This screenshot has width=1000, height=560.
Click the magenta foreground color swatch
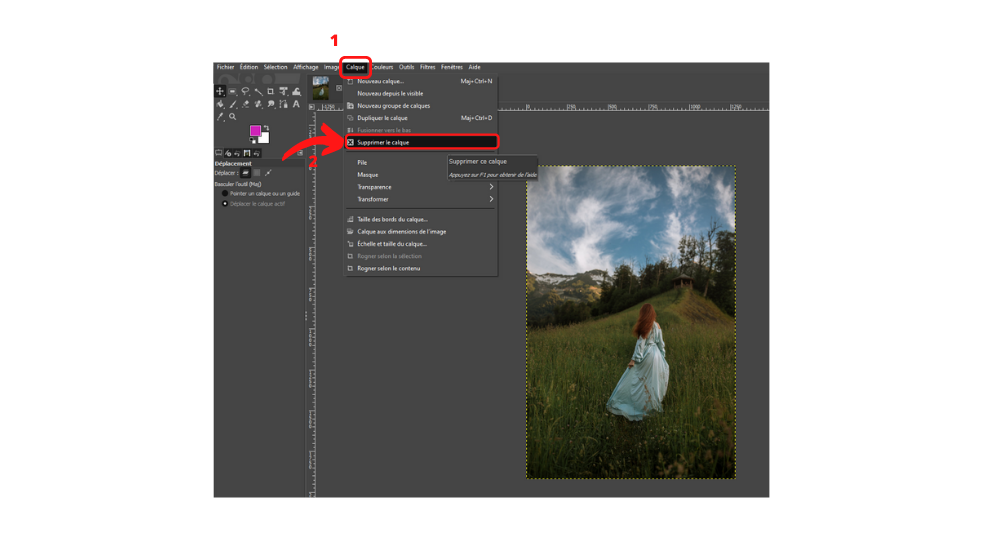pyautogui.click(x=255, y=130)
